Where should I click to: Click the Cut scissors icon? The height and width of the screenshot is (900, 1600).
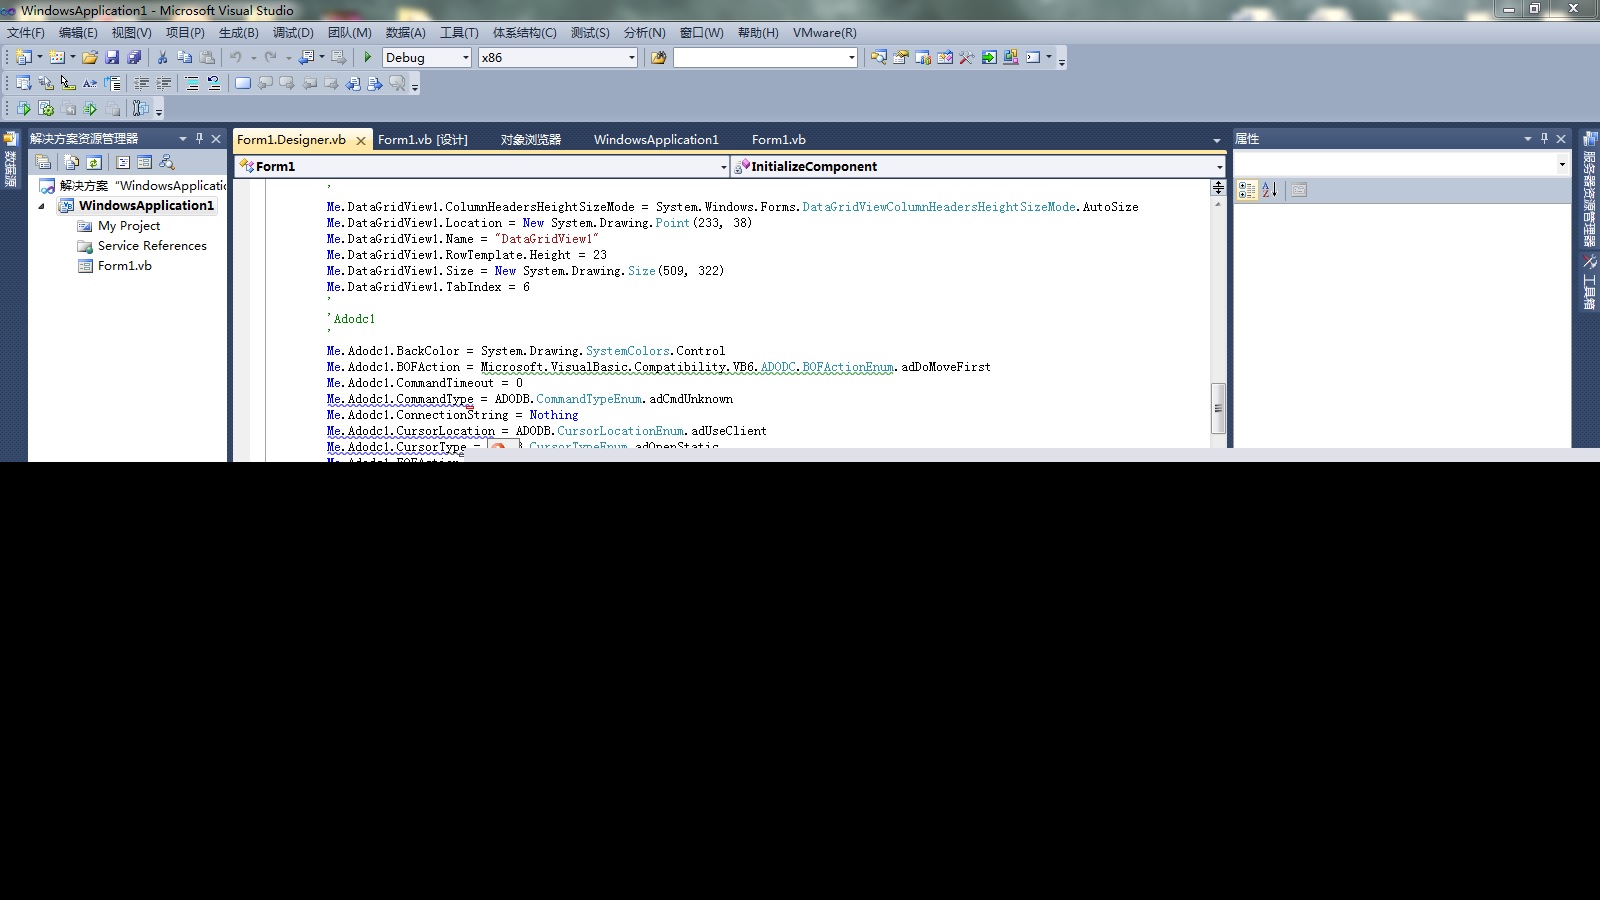(162, 58)
